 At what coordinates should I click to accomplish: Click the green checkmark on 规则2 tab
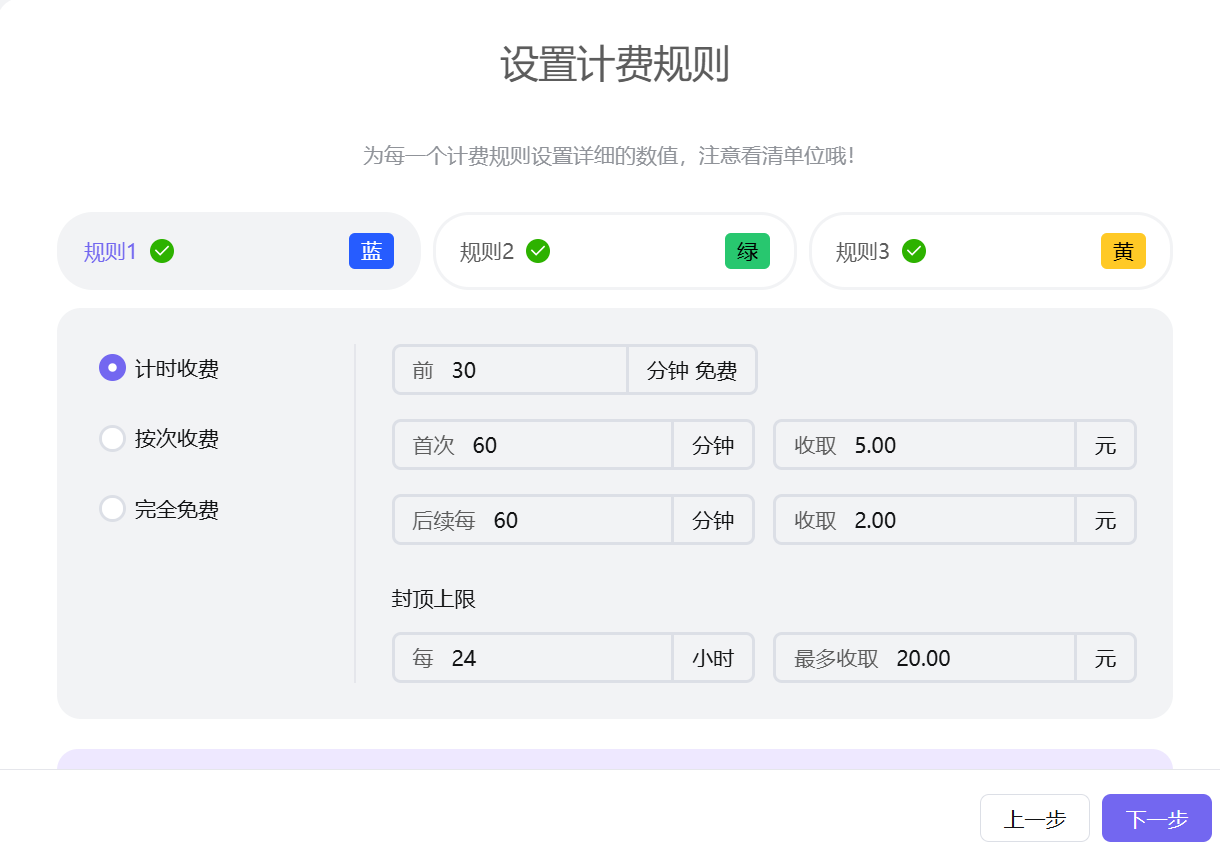click(537, 251)
